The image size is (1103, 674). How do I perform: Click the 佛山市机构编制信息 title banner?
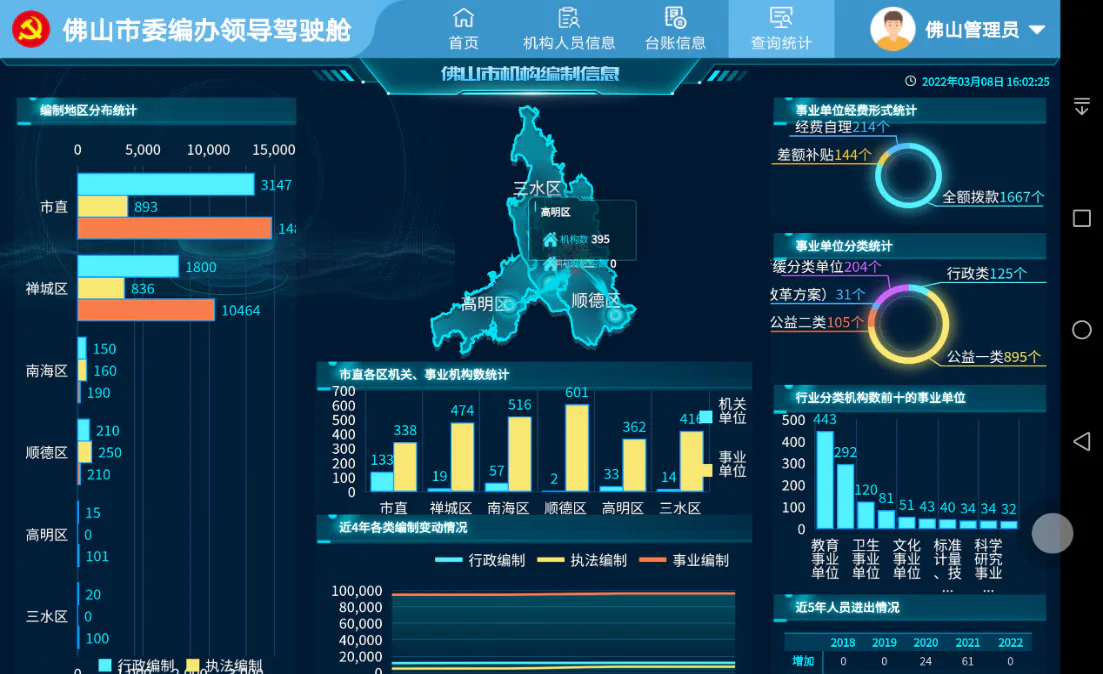pyautogui.click(x=530, y=73)
